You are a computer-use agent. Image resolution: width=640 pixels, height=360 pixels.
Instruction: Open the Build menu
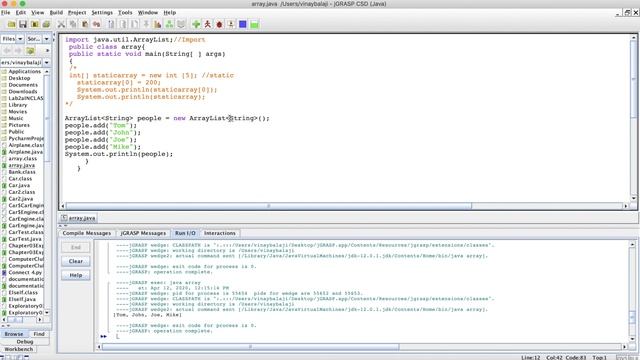56,13
